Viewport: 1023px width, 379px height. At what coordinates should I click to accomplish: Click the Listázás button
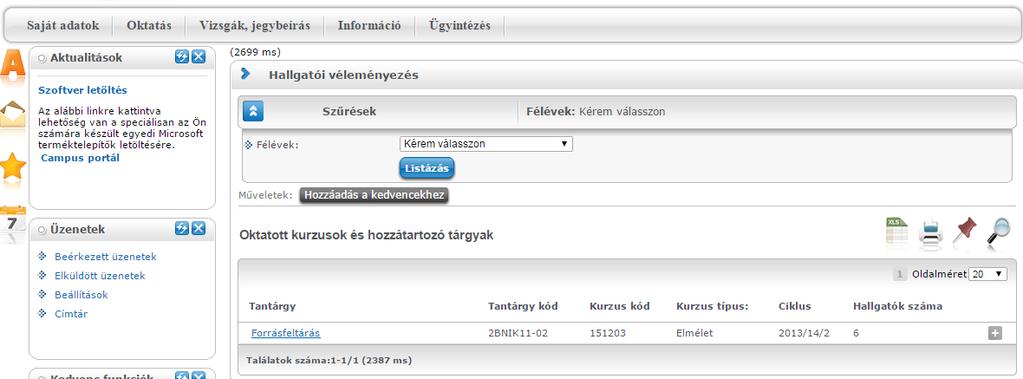tap(427, 168)
